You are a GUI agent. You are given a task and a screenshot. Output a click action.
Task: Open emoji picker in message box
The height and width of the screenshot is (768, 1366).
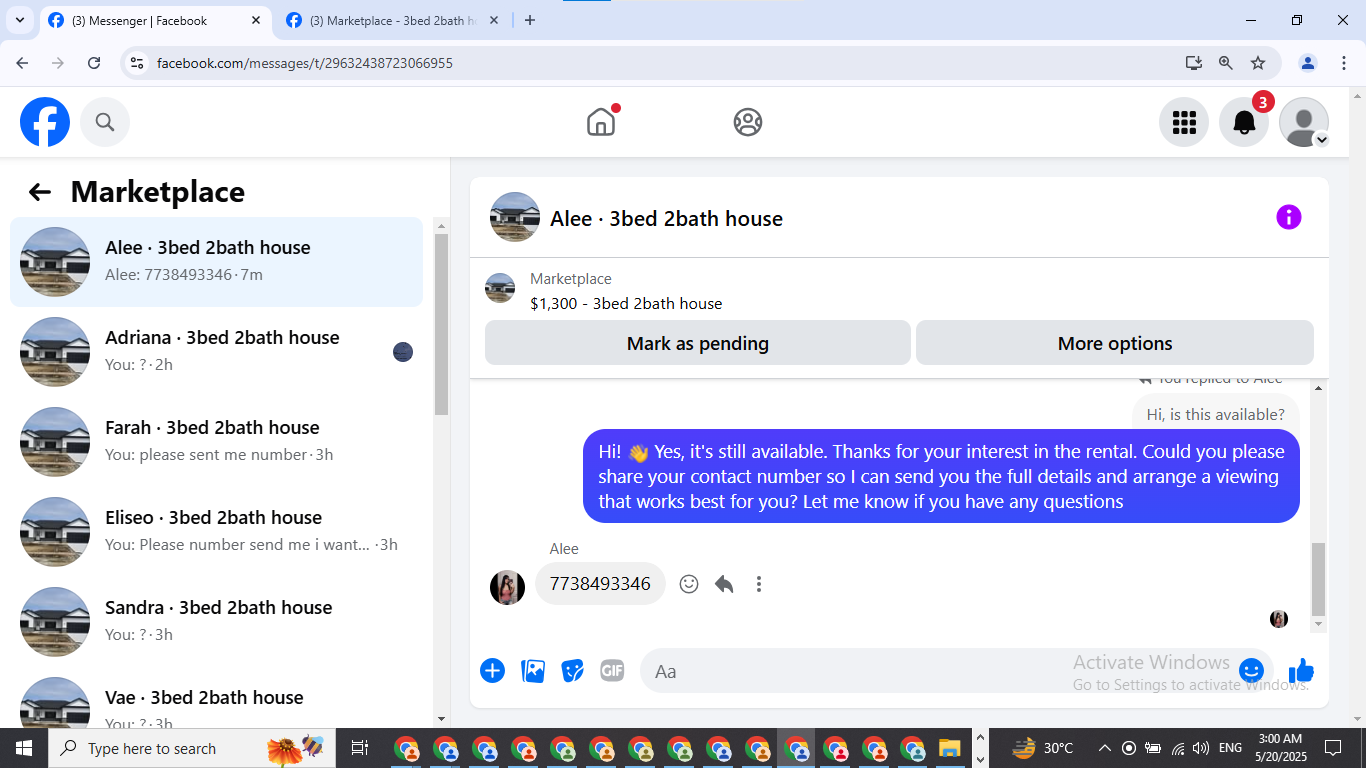[x=1251, y=671]
